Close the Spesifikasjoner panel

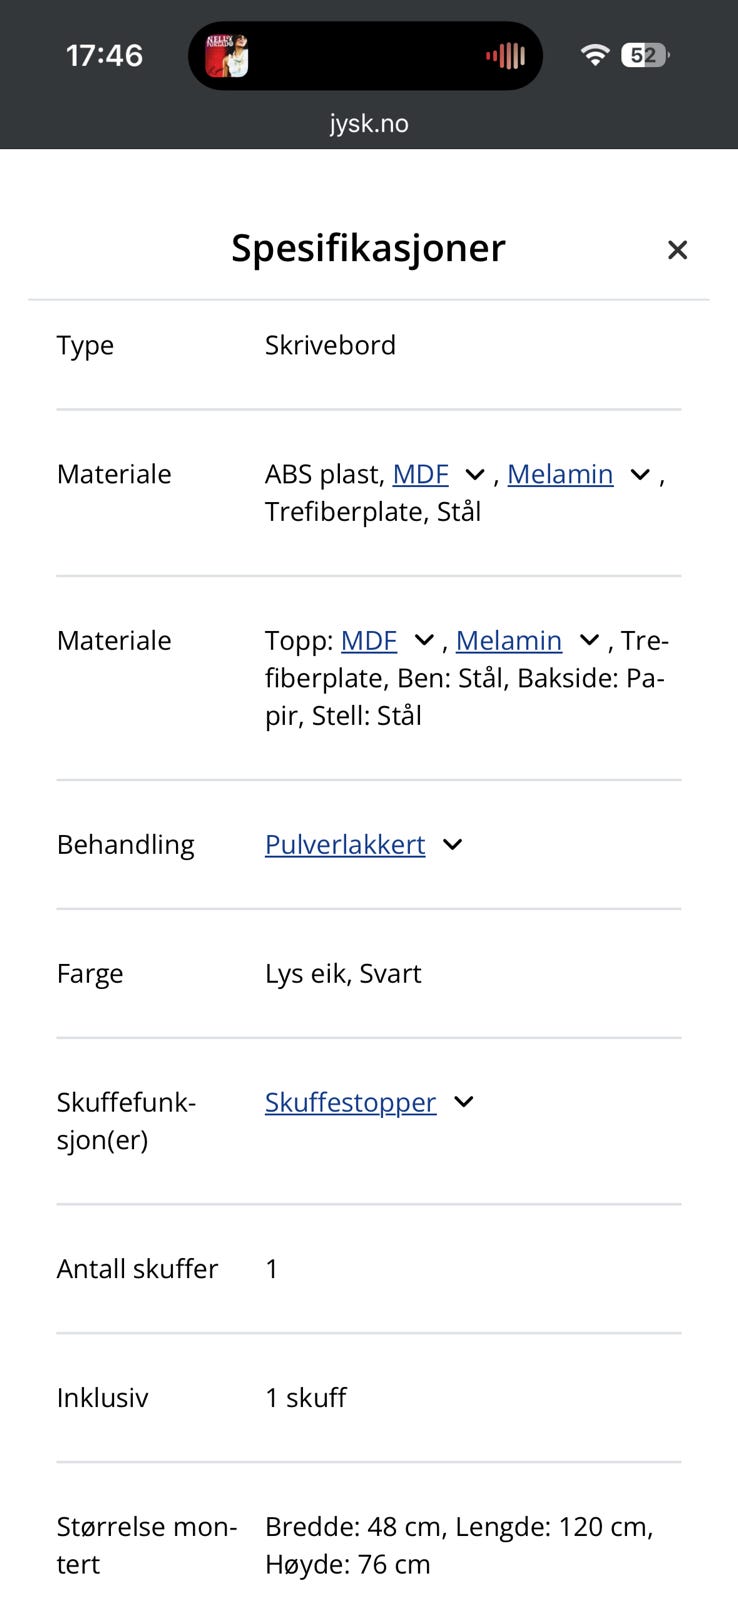tap(677, 250)
